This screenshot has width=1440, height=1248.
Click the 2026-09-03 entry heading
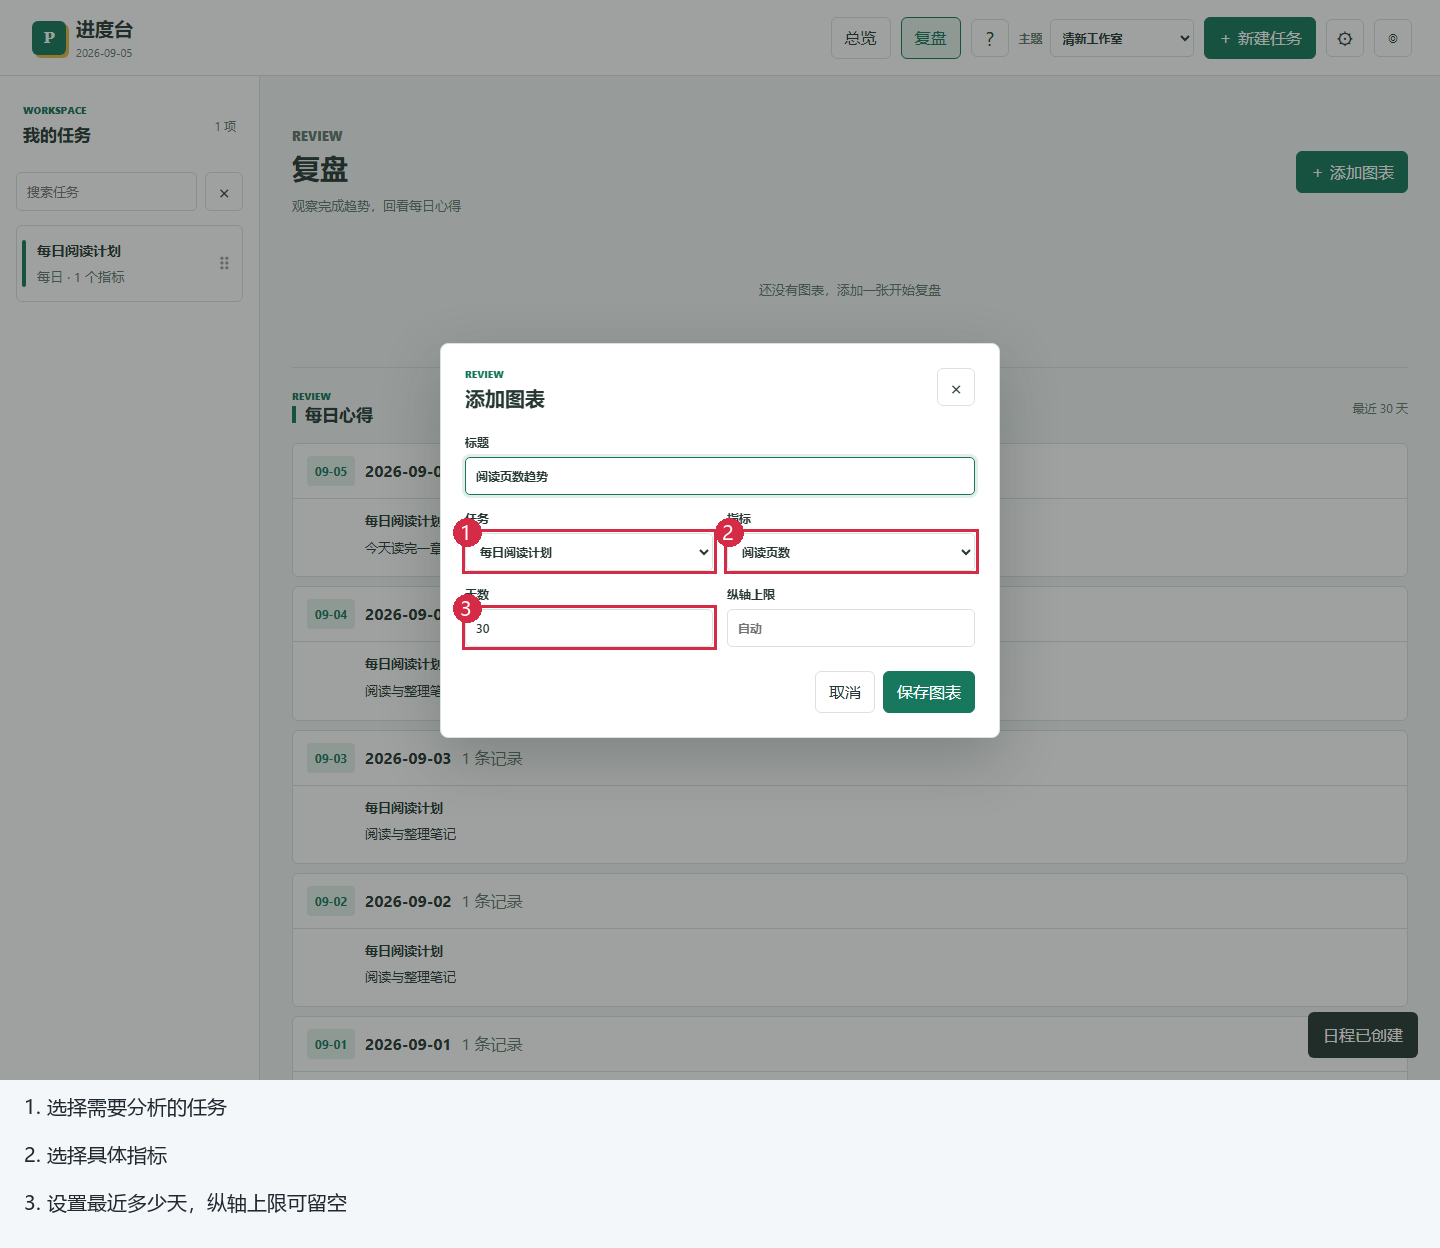pyautogui.click(x=408, y=758)
